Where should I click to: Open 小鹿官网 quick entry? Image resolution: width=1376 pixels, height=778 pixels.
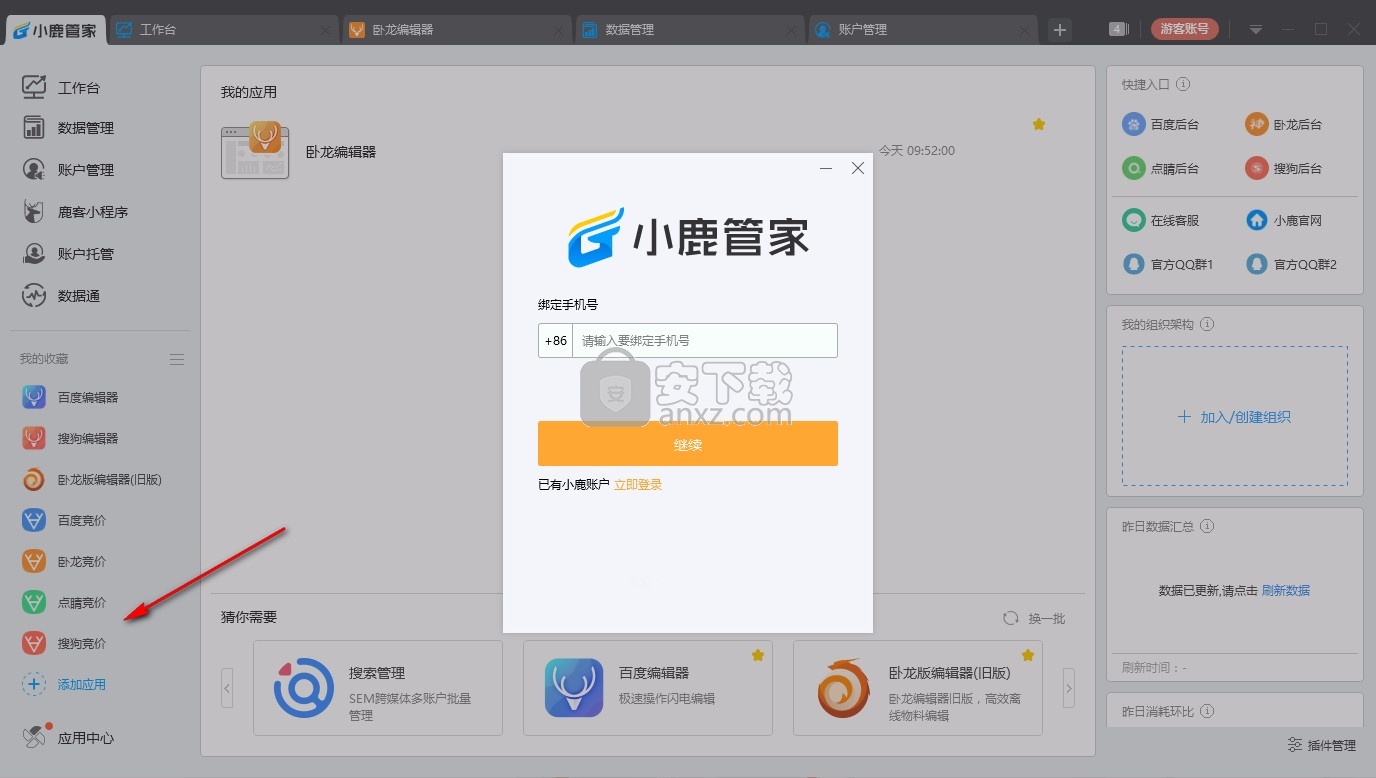tap(1283, 220)
